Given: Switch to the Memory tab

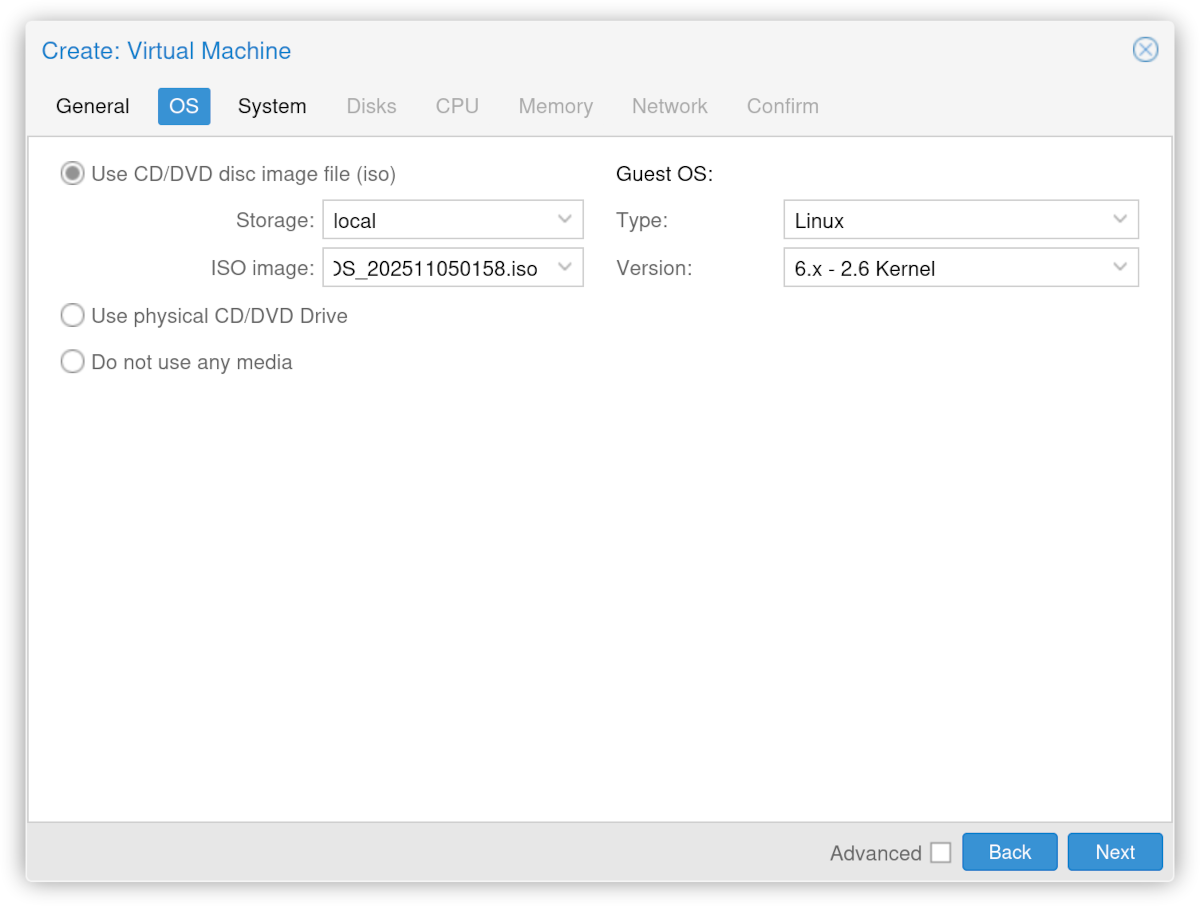Looking at the screenshot, I should tap(555, 106).
